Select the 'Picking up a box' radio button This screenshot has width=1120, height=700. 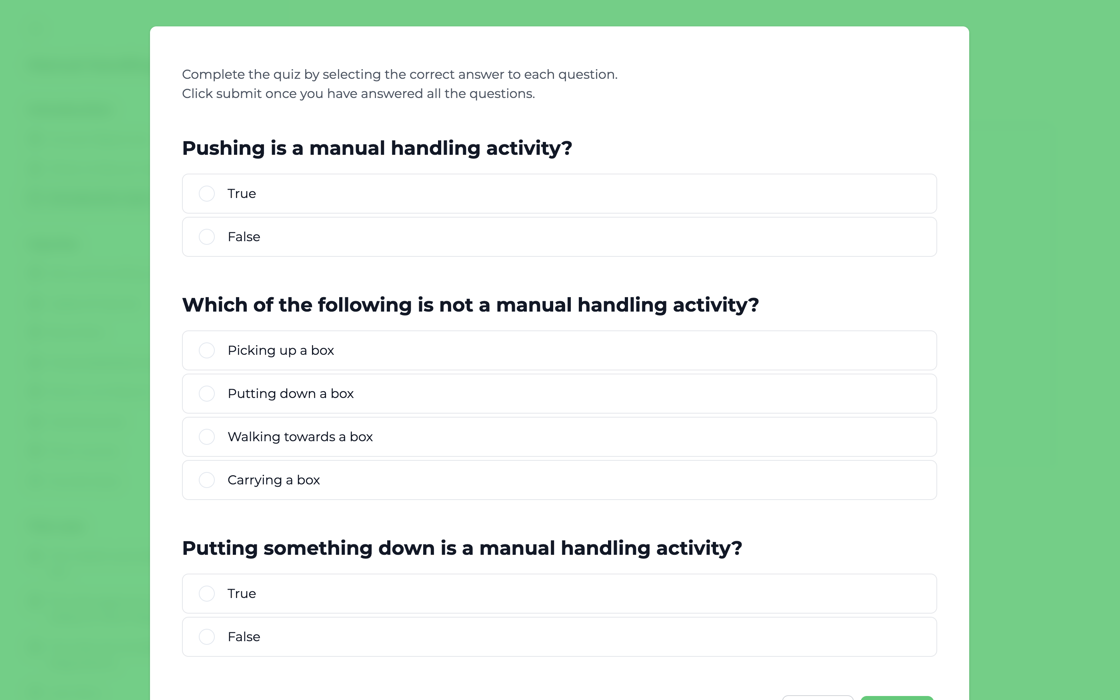coord(206,350)
